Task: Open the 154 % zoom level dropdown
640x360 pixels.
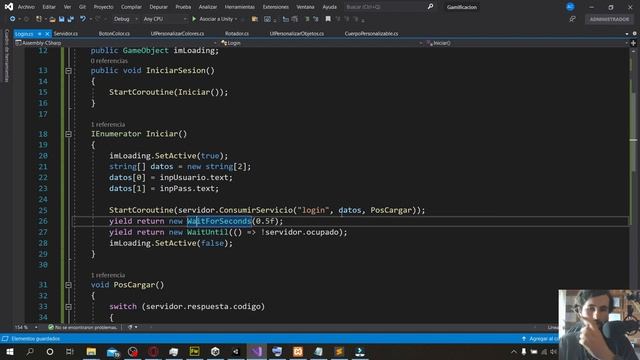Action: click(26, 327)
